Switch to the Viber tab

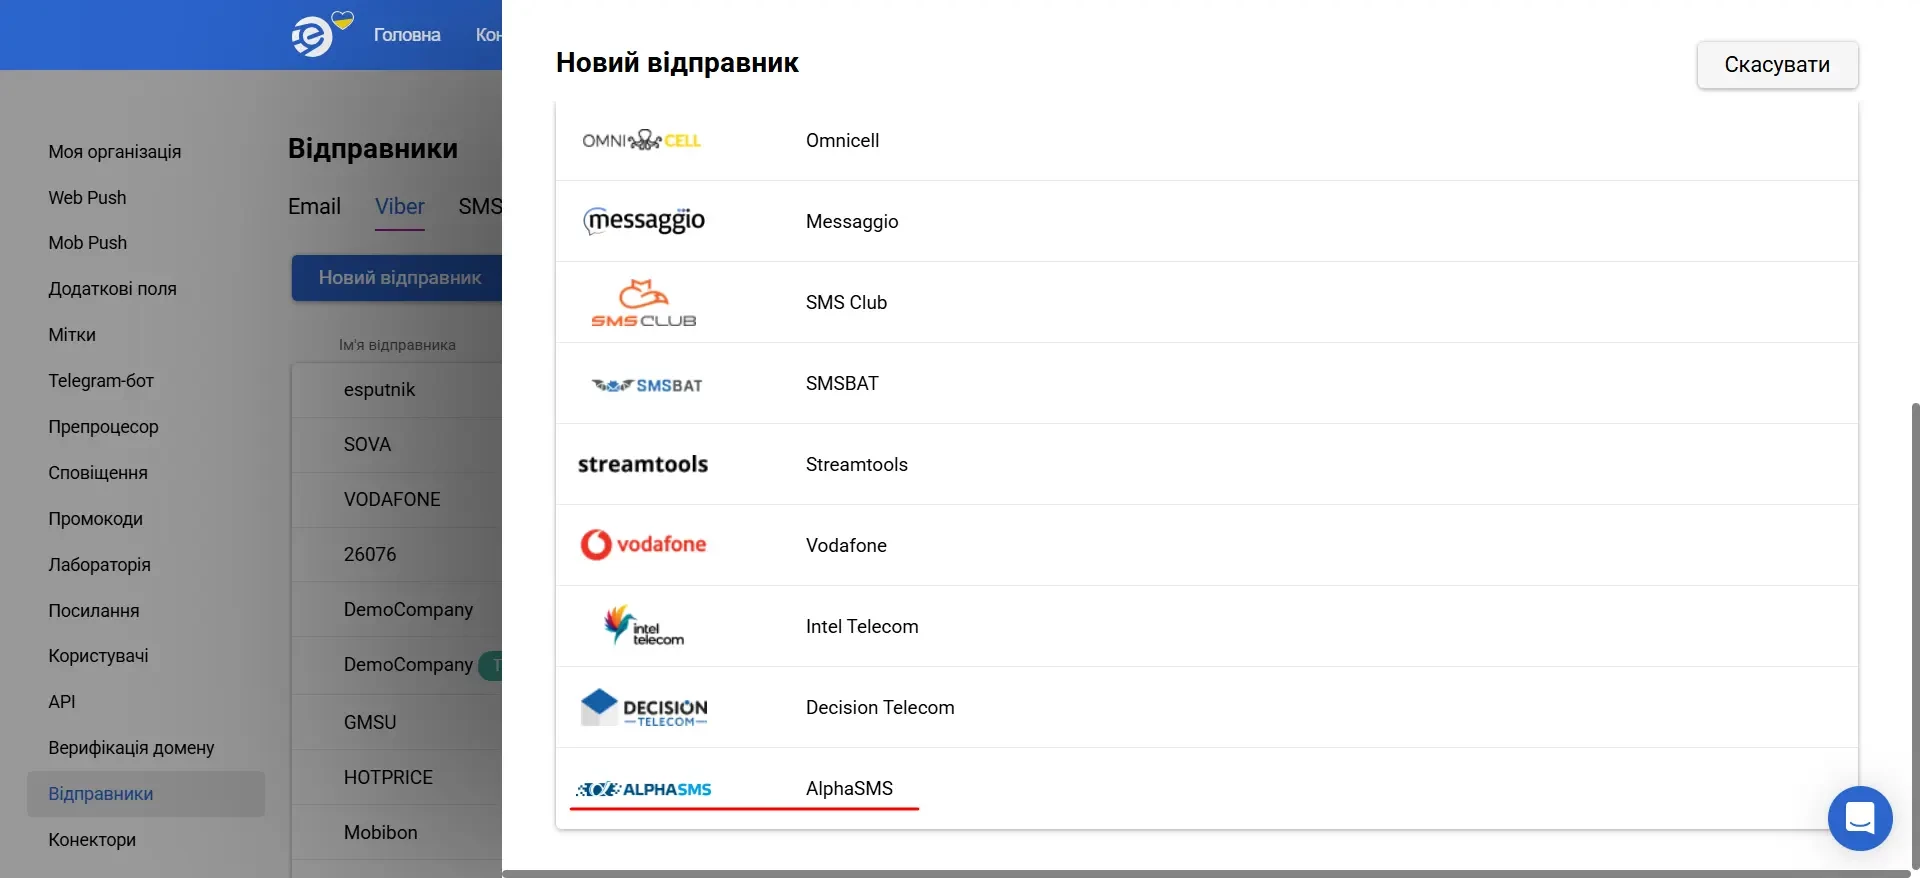click(400, 206)
